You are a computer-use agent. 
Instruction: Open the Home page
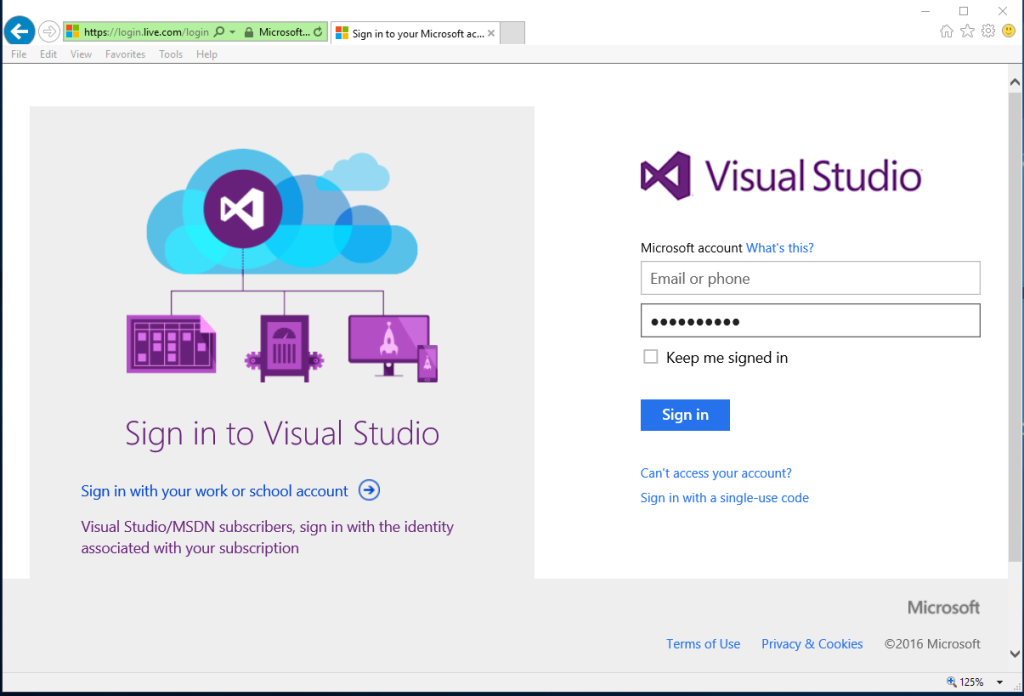pos(946,31)
